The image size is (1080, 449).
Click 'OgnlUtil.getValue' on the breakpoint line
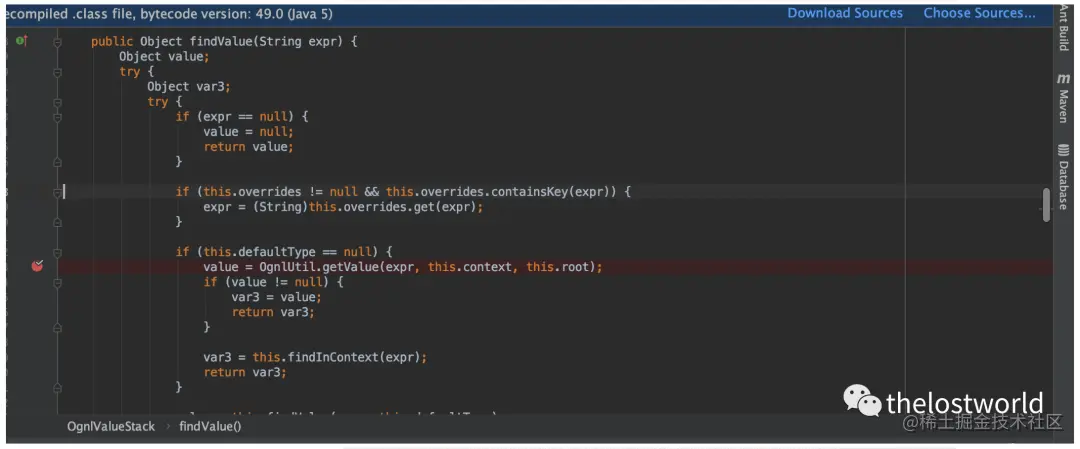[318, 267]
